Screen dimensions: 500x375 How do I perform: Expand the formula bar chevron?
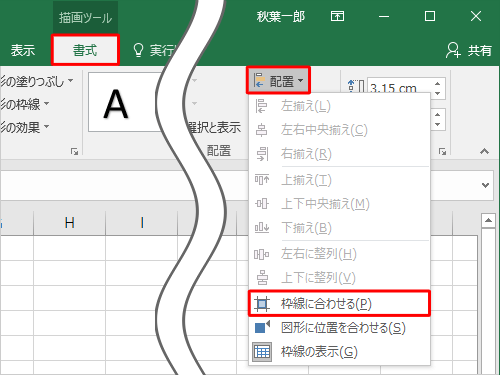[x=485, y=185]
